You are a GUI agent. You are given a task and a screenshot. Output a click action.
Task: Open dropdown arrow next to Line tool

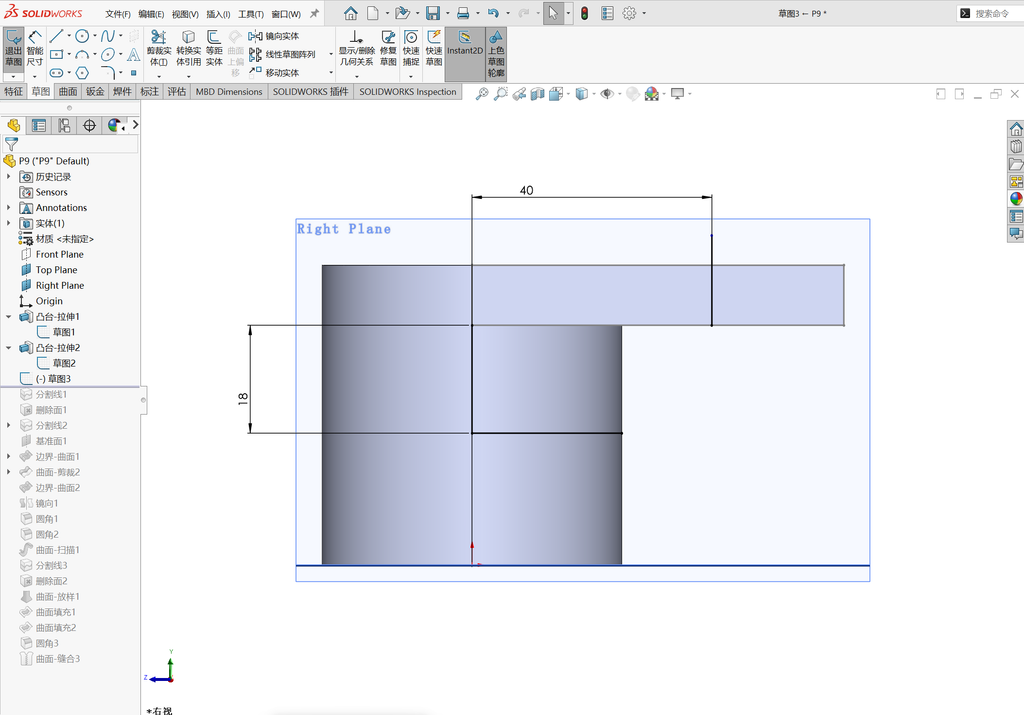tap(69, 36)
